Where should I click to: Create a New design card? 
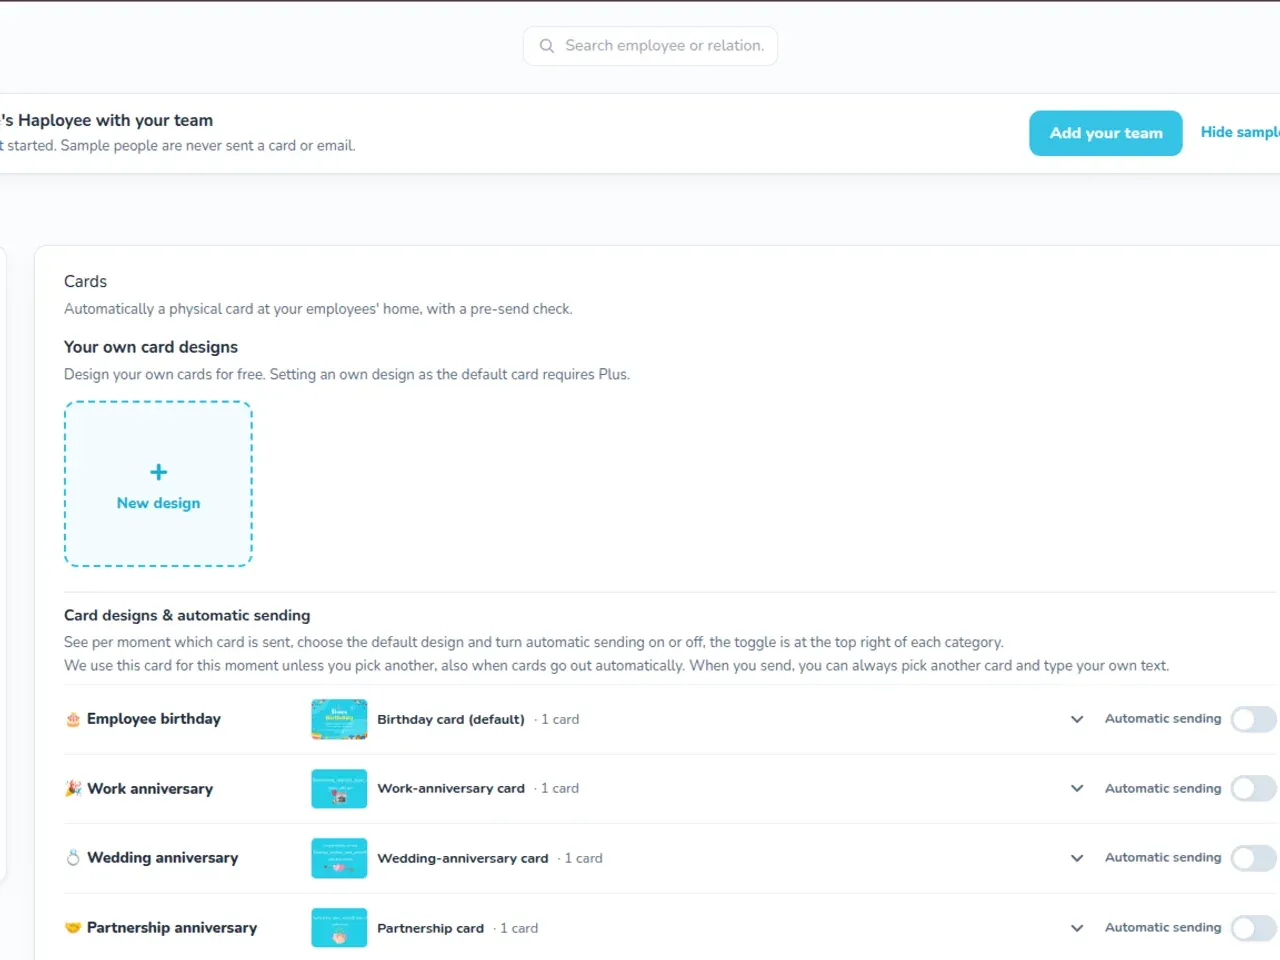158,484
